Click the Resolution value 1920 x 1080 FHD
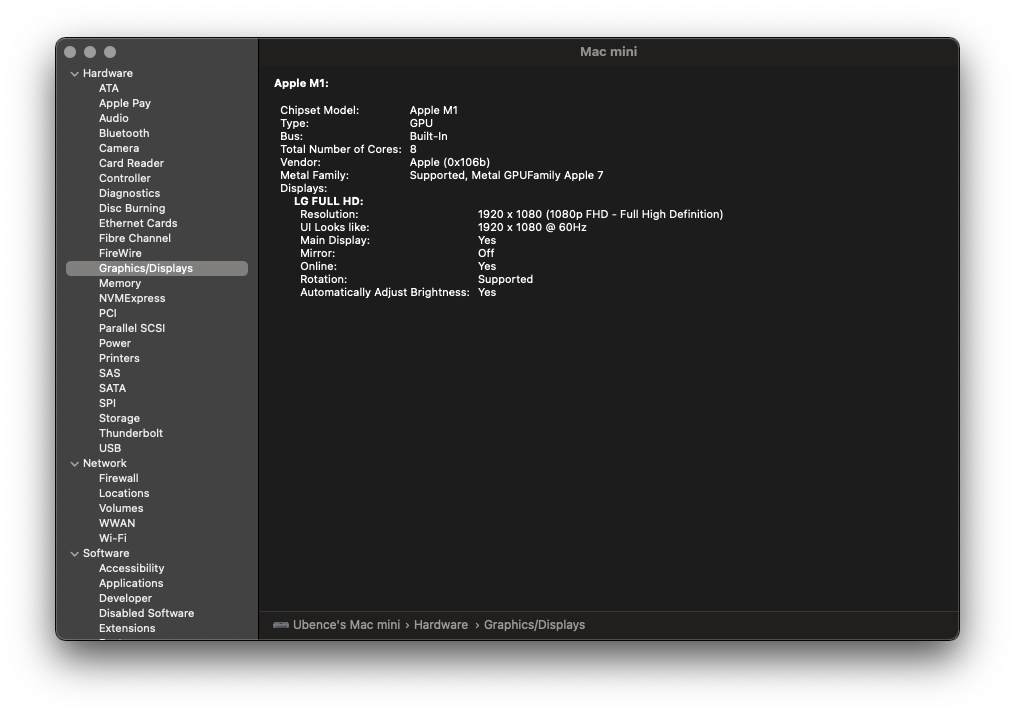This screenshot has width=1015, height=714. tap(600, 214)
